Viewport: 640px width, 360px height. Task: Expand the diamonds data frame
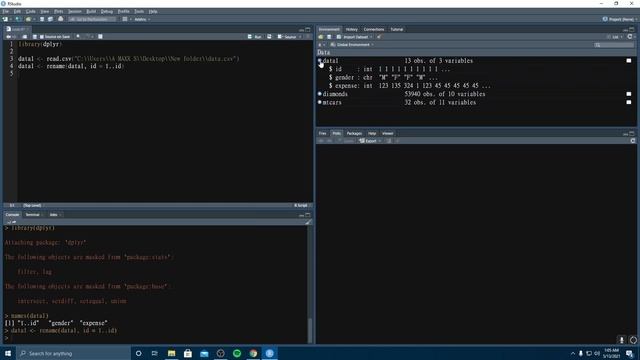[x=320, y=94]
